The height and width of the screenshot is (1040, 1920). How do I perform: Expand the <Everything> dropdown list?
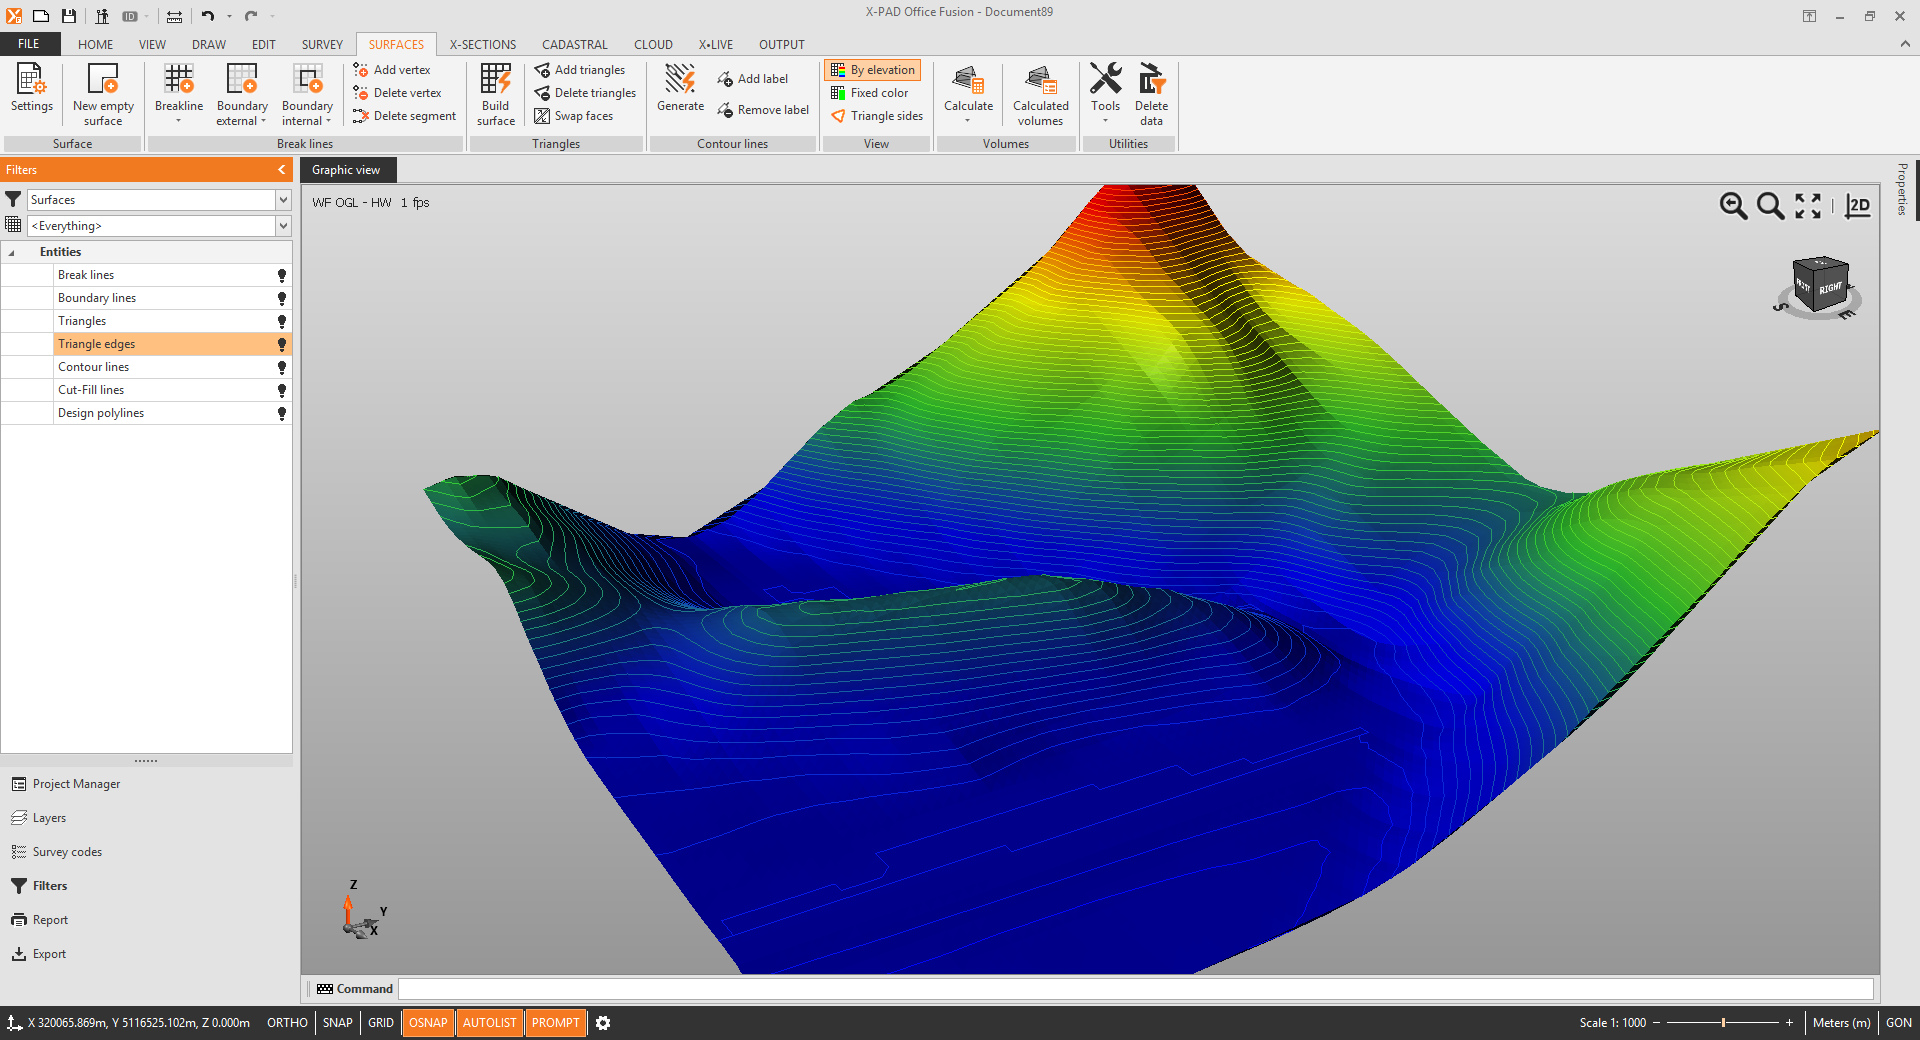coord(283,226)
